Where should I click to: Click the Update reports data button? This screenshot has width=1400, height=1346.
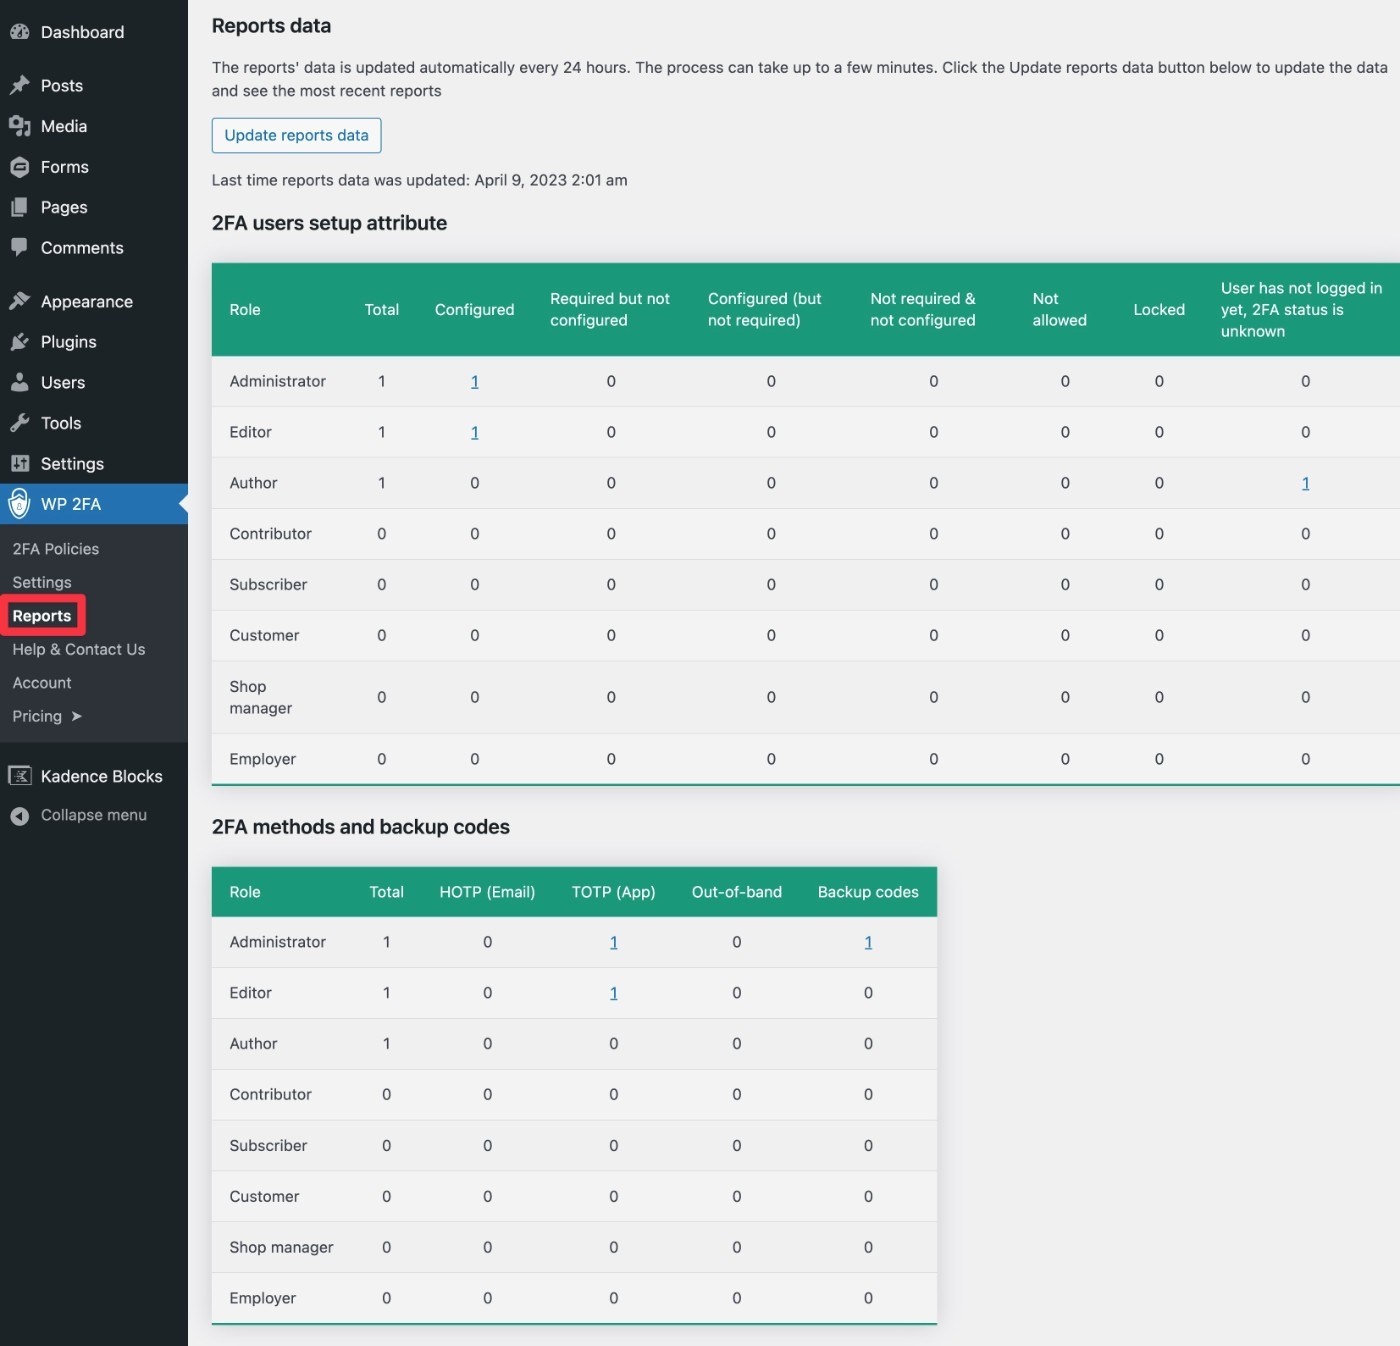tap(296, 135)
